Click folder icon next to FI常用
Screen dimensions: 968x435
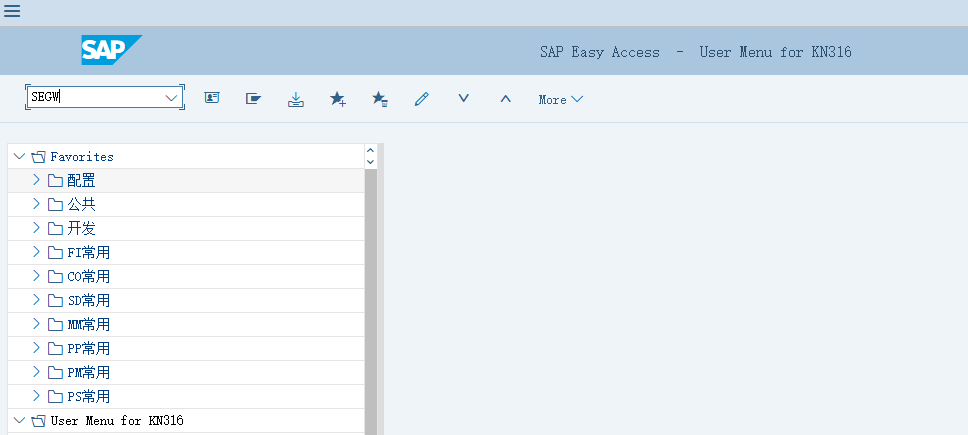click(x=56, y=253)
